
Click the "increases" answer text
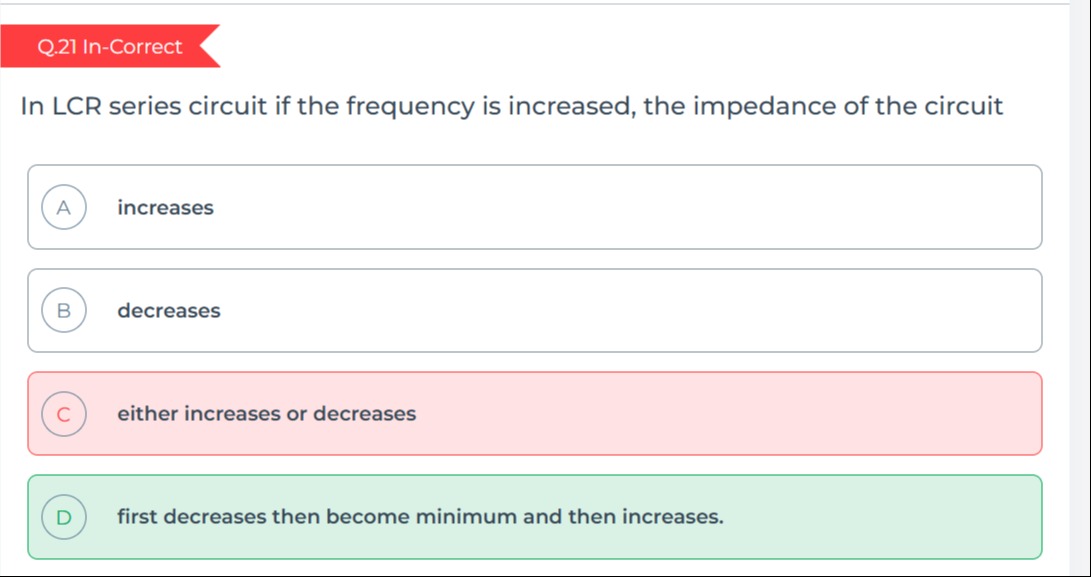click(166, 207)
